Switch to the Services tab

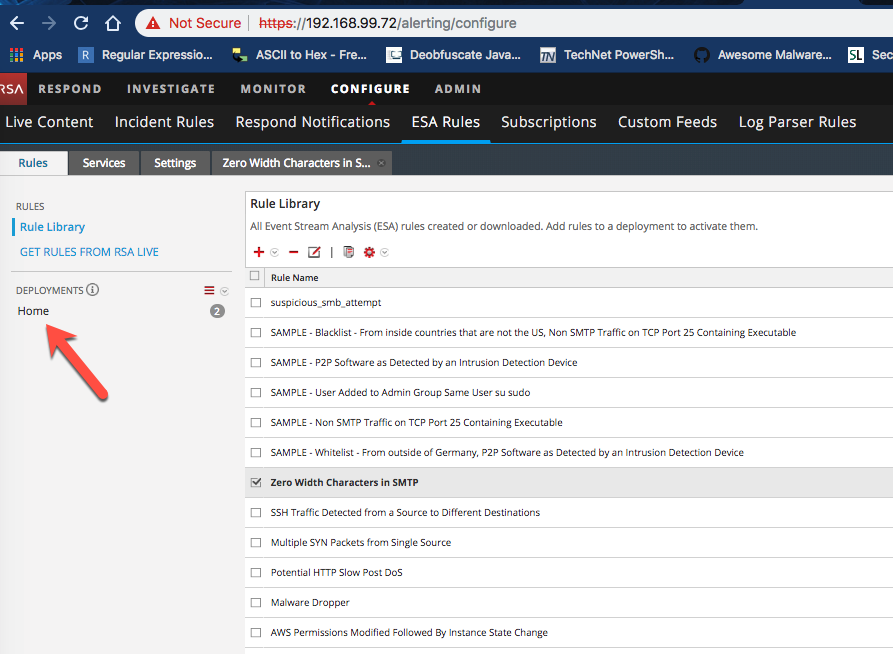point(104,163)
